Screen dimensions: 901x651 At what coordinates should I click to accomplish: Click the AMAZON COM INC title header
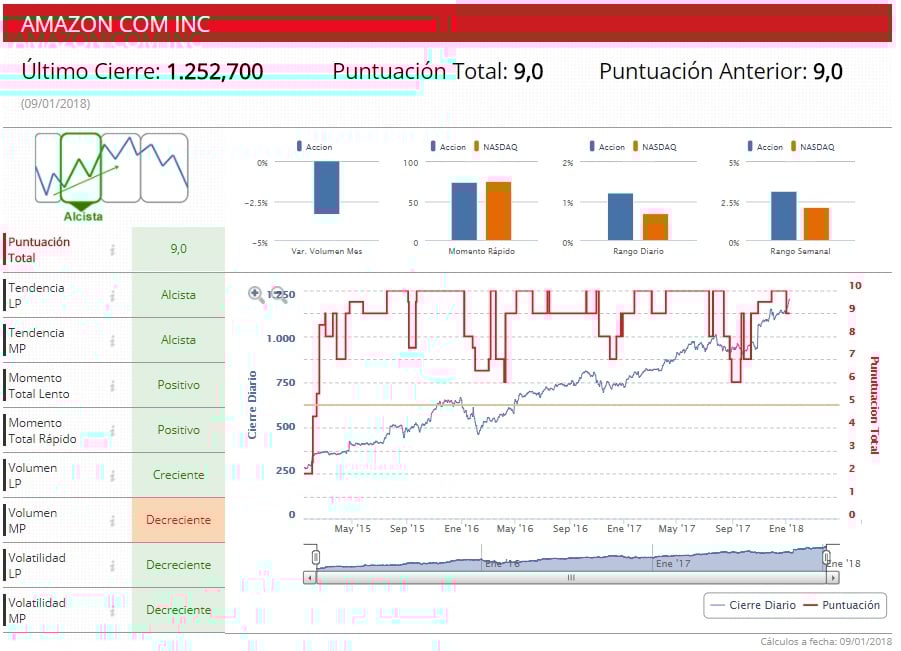coord(115,24)
